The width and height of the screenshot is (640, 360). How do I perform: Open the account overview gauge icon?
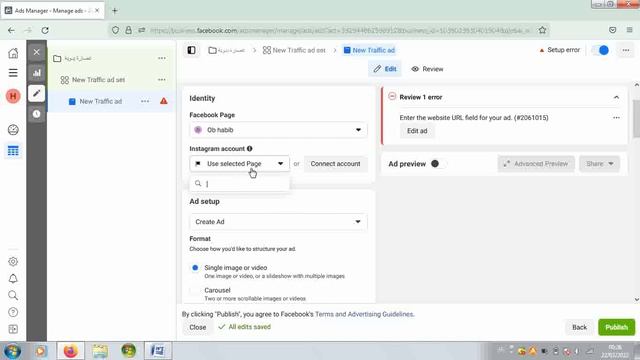click(x=13, y=130)
